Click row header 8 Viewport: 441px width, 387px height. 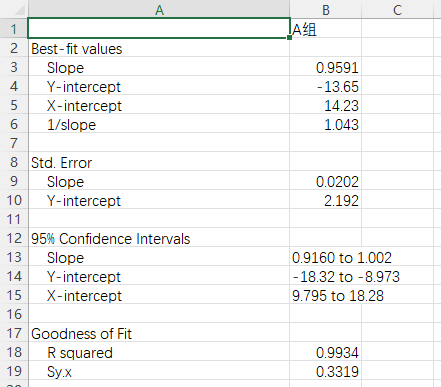(14, 162)
